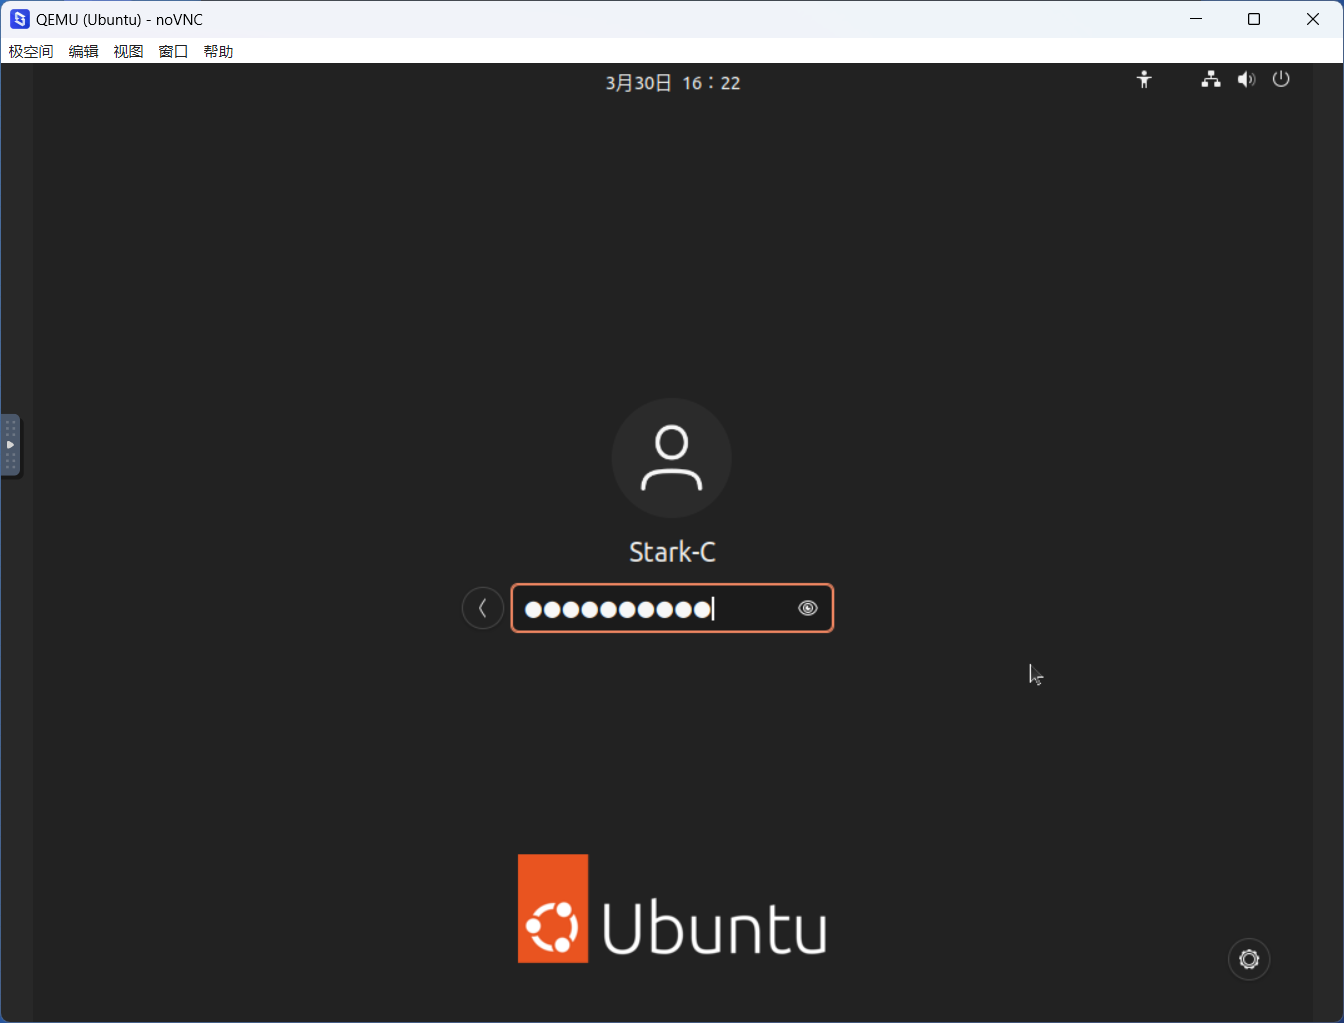Viewport: 1344px width, 1023px height.
Task: Open the 极空间 menu
Action: point(31,51)
